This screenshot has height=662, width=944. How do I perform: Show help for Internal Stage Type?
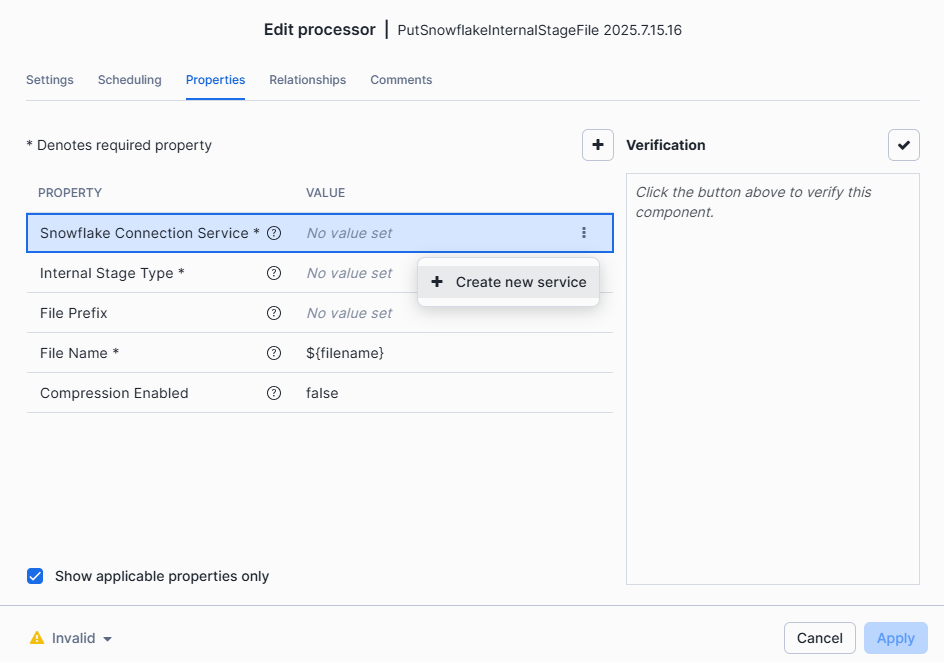coord(274,273)
